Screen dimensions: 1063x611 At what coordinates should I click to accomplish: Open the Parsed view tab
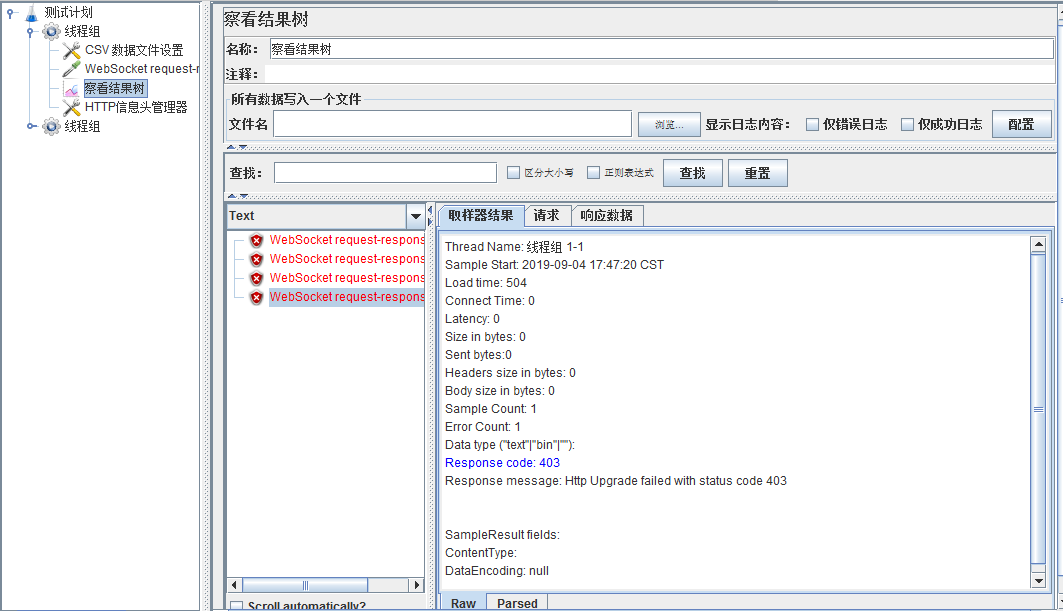pos(516,603)
